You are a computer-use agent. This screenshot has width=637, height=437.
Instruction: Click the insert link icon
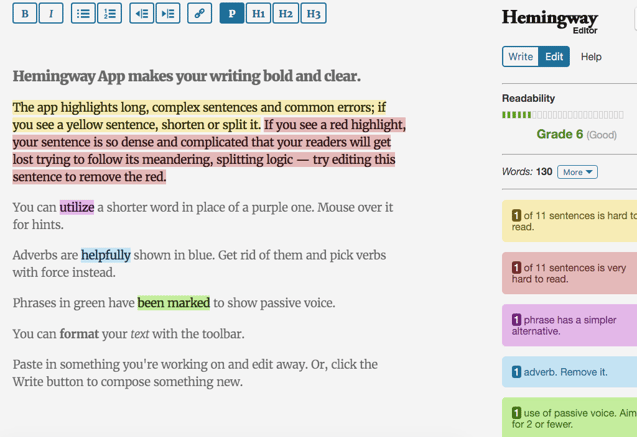tap(200, 14)
